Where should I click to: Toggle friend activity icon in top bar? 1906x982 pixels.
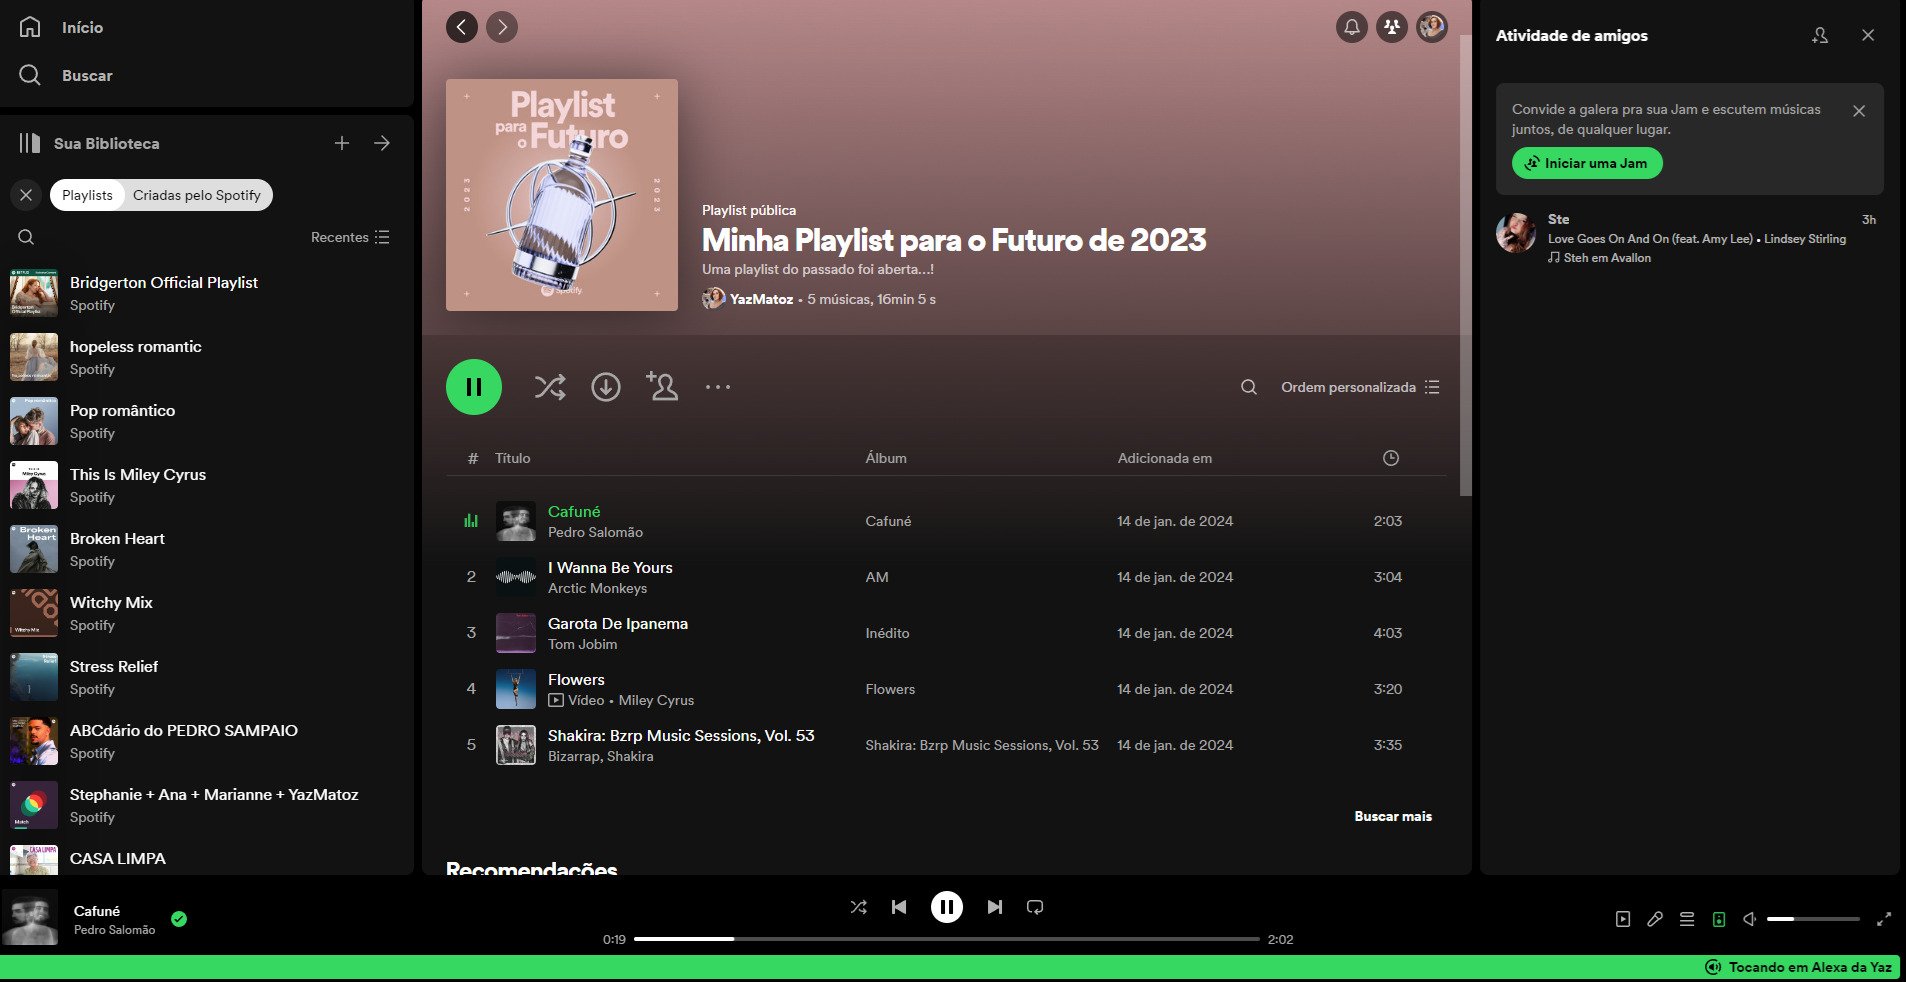point(1392,27)
